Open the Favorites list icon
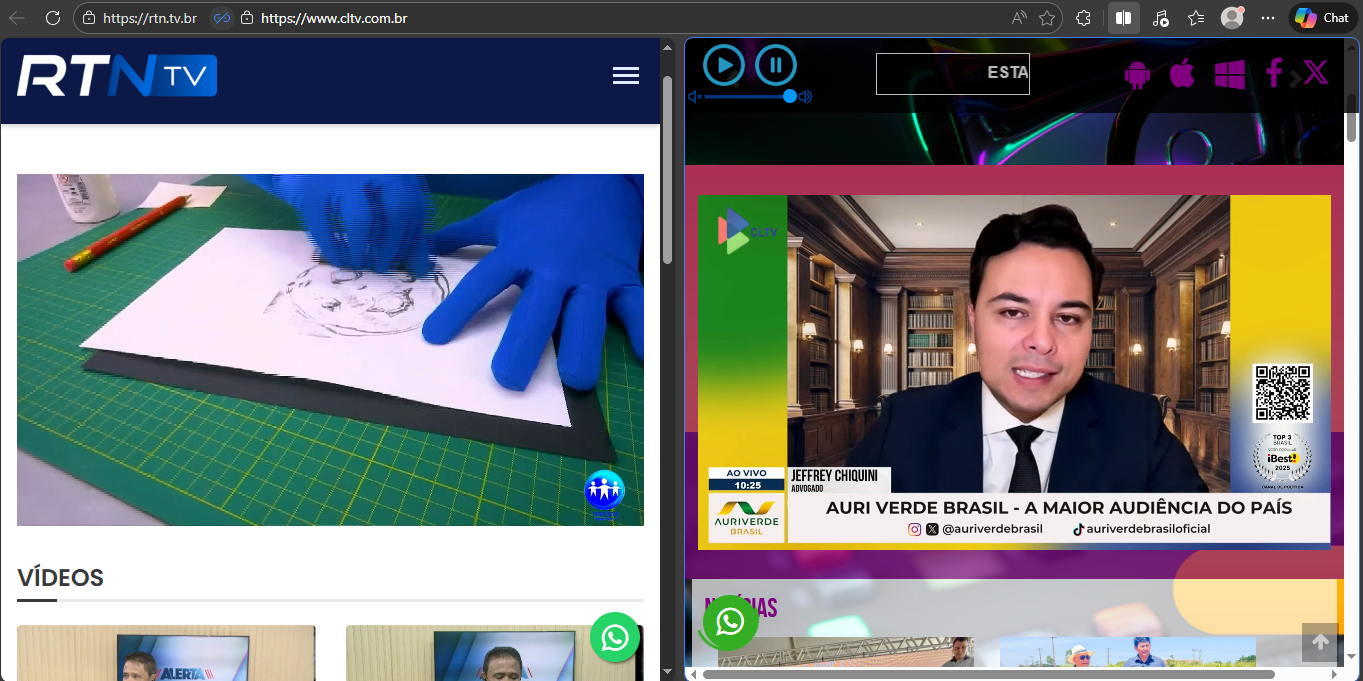The width and height of the screenshot is (1363, 681). [1196, 18]
